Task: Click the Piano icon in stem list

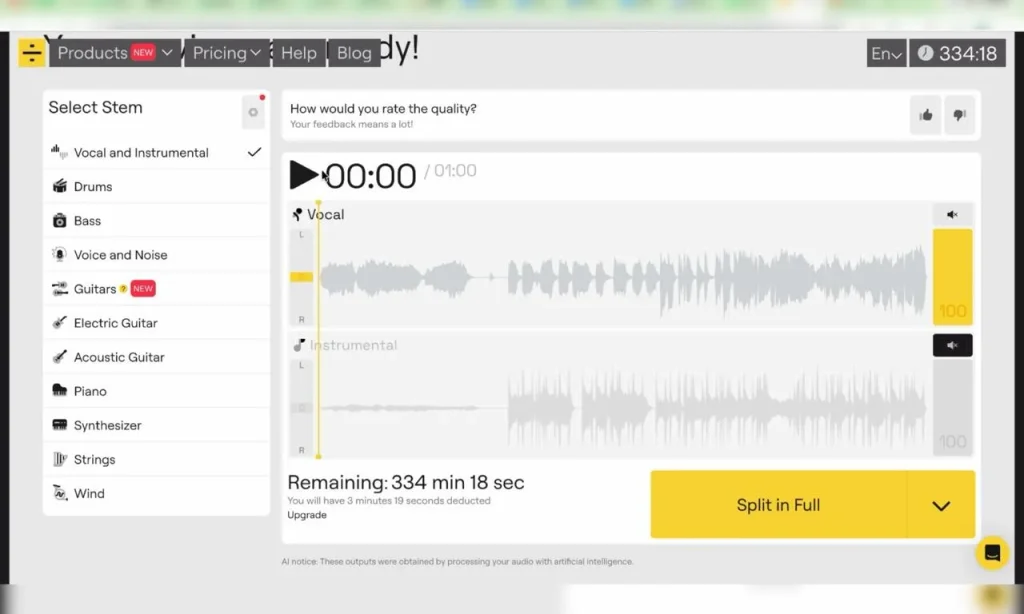Action: pyautogui.click(x=59, y=391)
